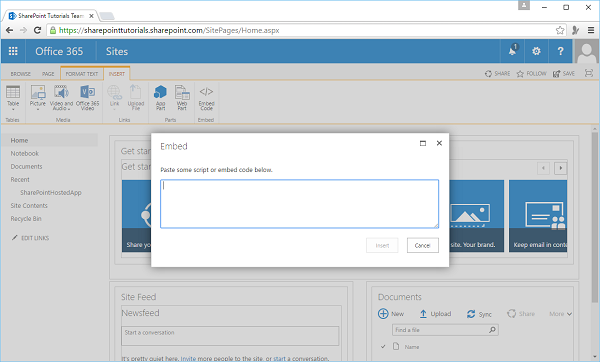The image size is (600, 362).
Task: Go to Home in the left navigation
Action: [19, 140]
